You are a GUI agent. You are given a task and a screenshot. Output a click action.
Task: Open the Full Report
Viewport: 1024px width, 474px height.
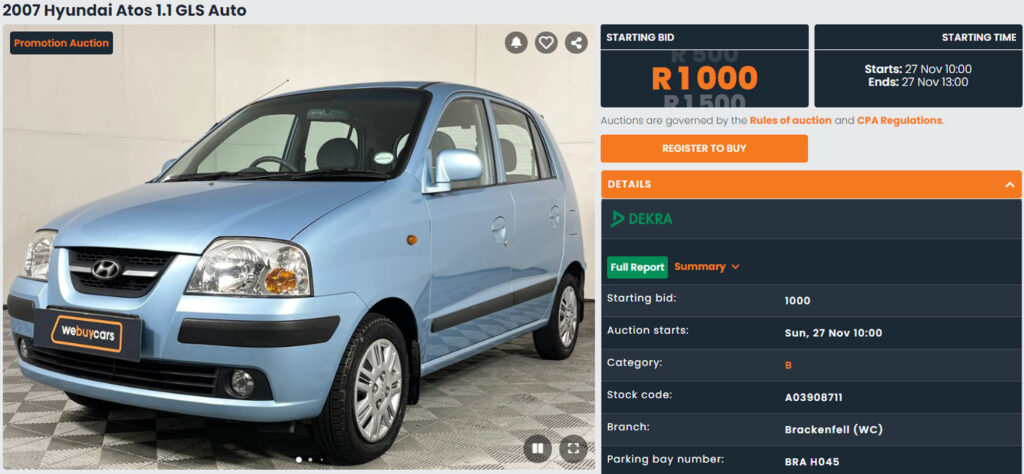[637, 267]
